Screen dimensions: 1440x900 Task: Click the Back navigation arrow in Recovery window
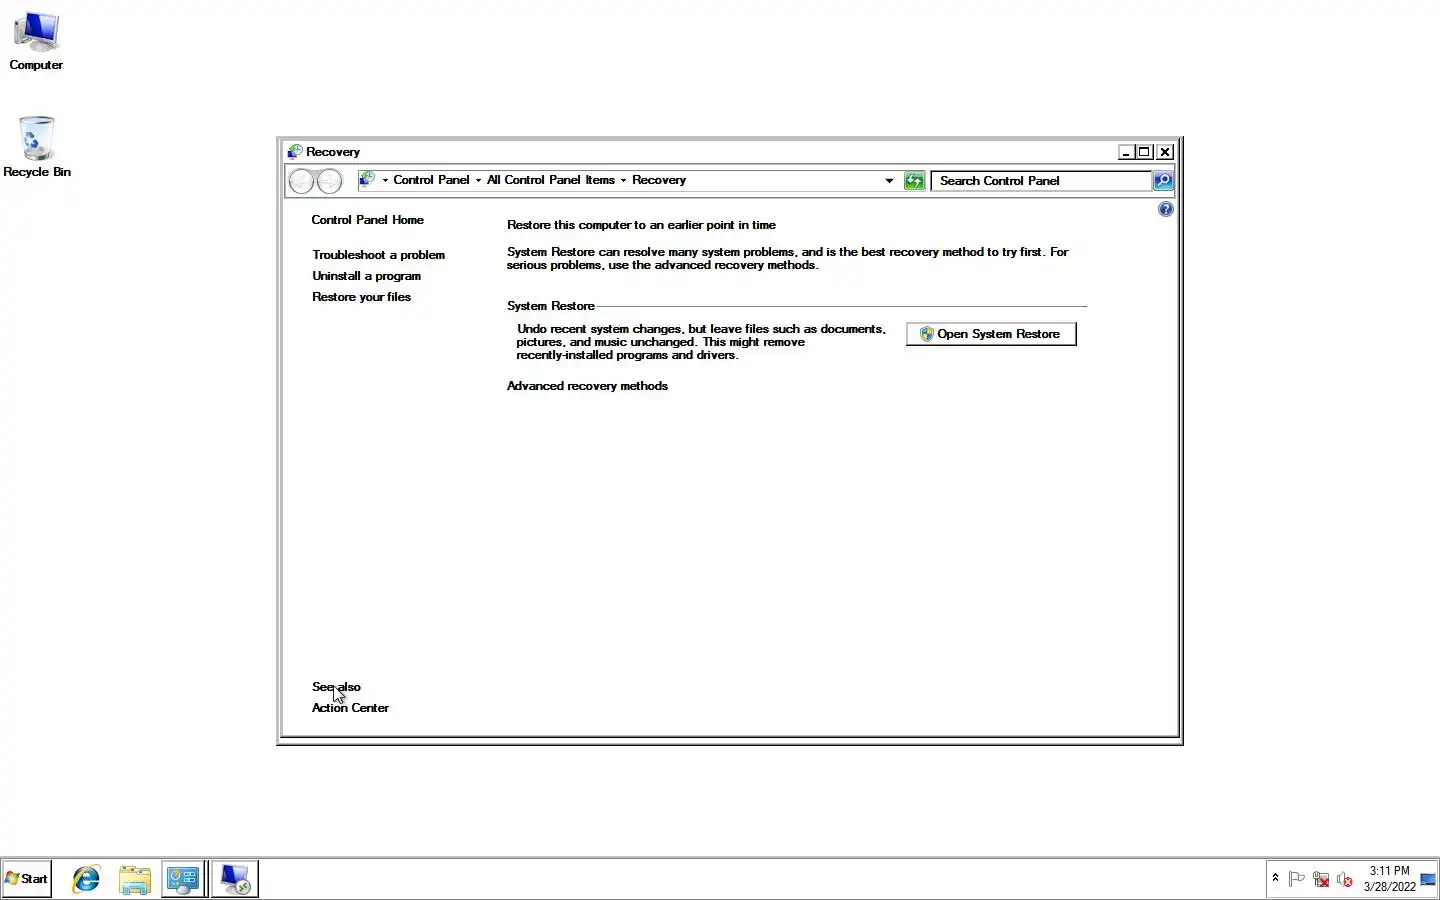pos(301,181)
